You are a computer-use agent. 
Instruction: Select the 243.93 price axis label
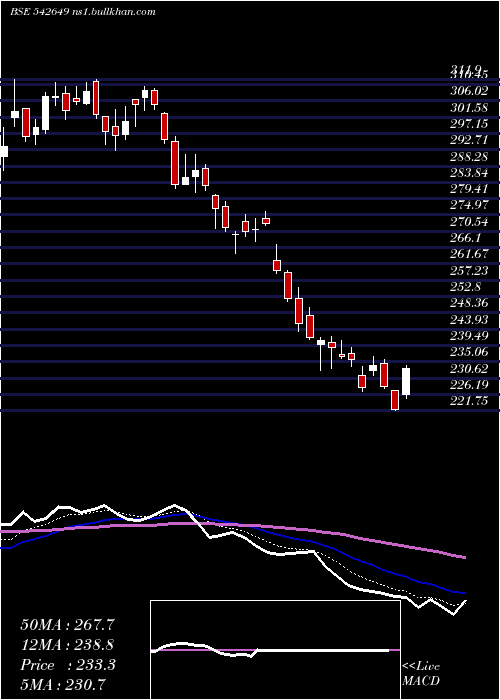(468, 319)
